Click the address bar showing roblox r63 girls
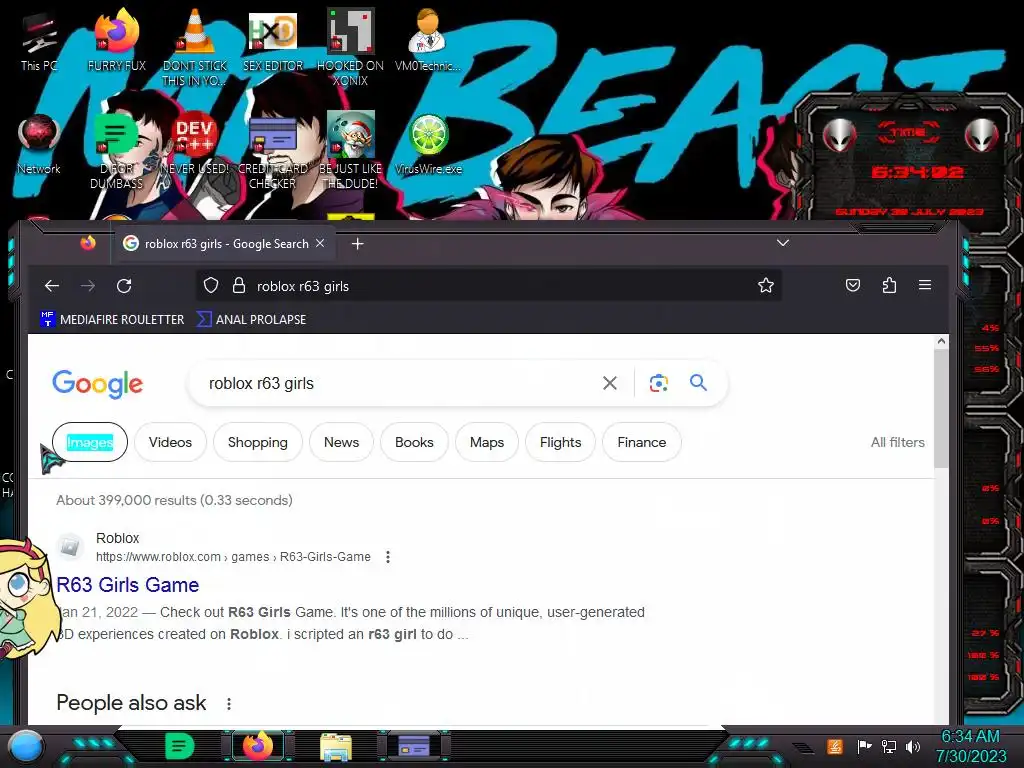The image size is (1024, 768). (490, 285)
